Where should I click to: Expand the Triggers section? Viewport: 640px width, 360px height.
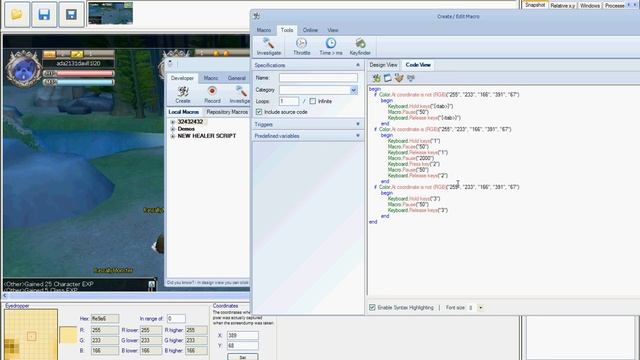click(358, 124)
